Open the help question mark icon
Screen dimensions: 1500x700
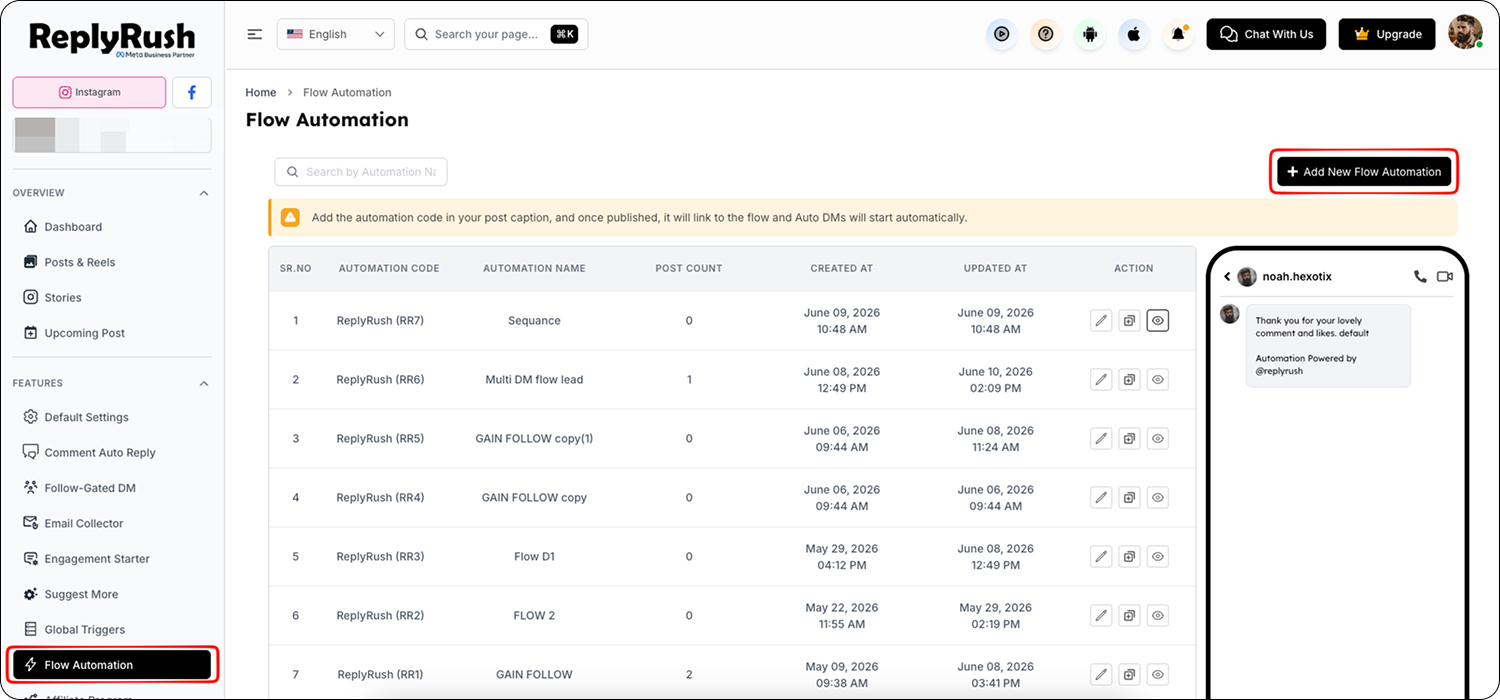click(x=1046, y=34)
